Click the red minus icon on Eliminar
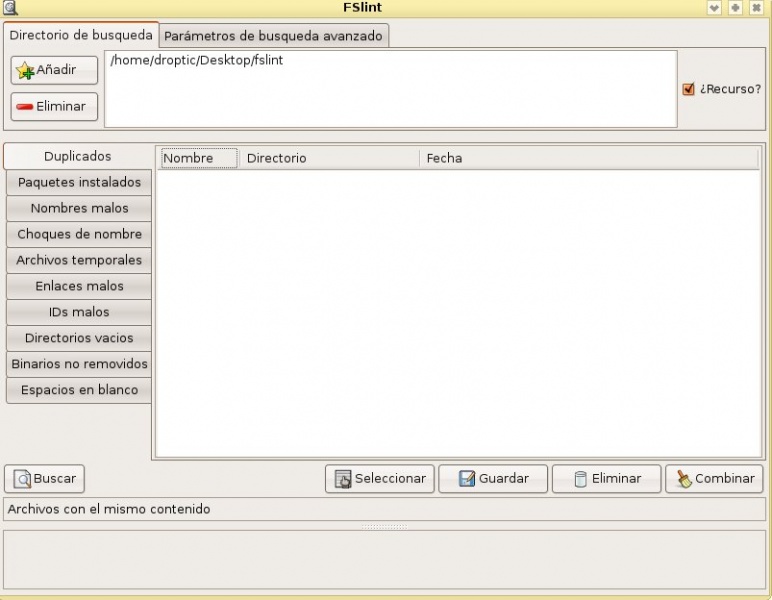Screen dimensions: 772x600 (25, 107)
